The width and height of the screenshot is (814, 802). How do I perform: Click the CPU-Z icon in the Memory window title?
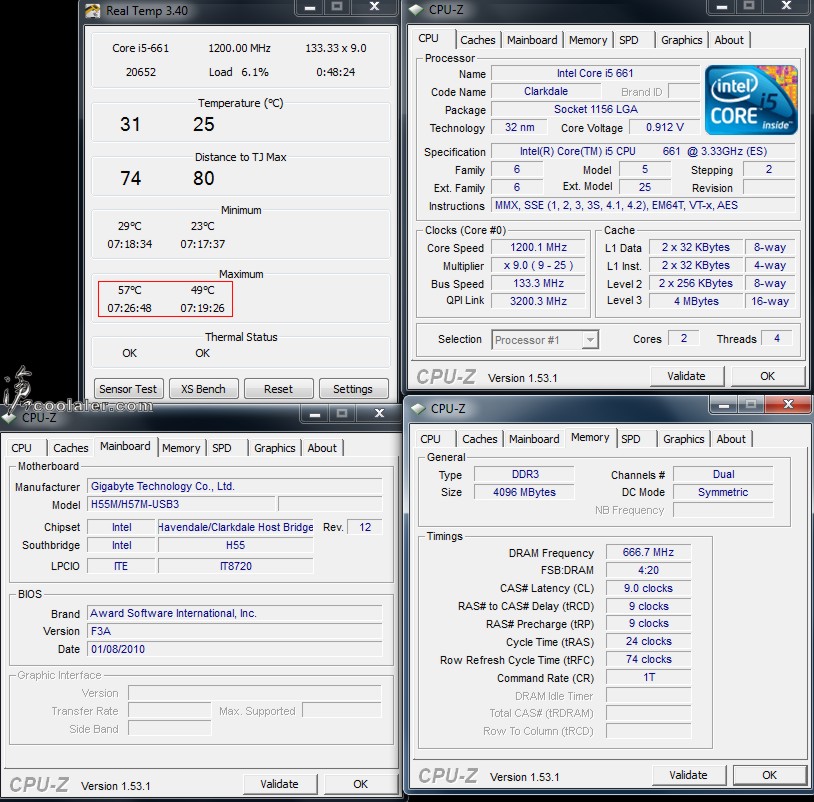tap(418, 409)
